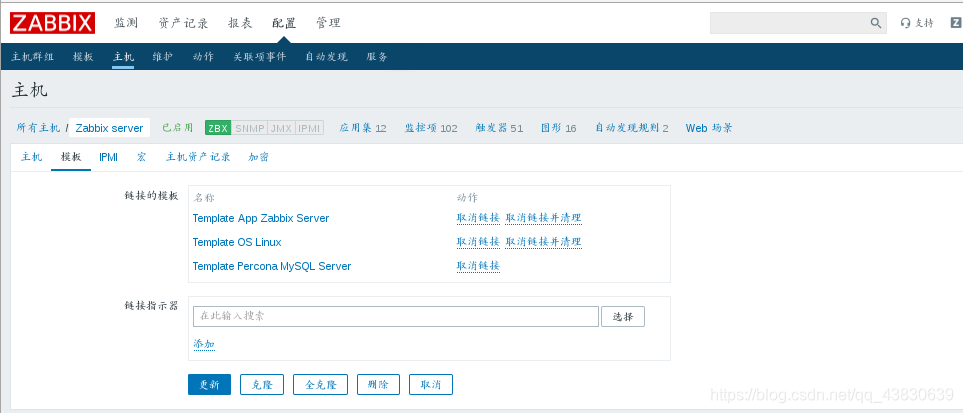
Task: Open Template App Zabbix Server link
Action: click(x=261, y=218)
